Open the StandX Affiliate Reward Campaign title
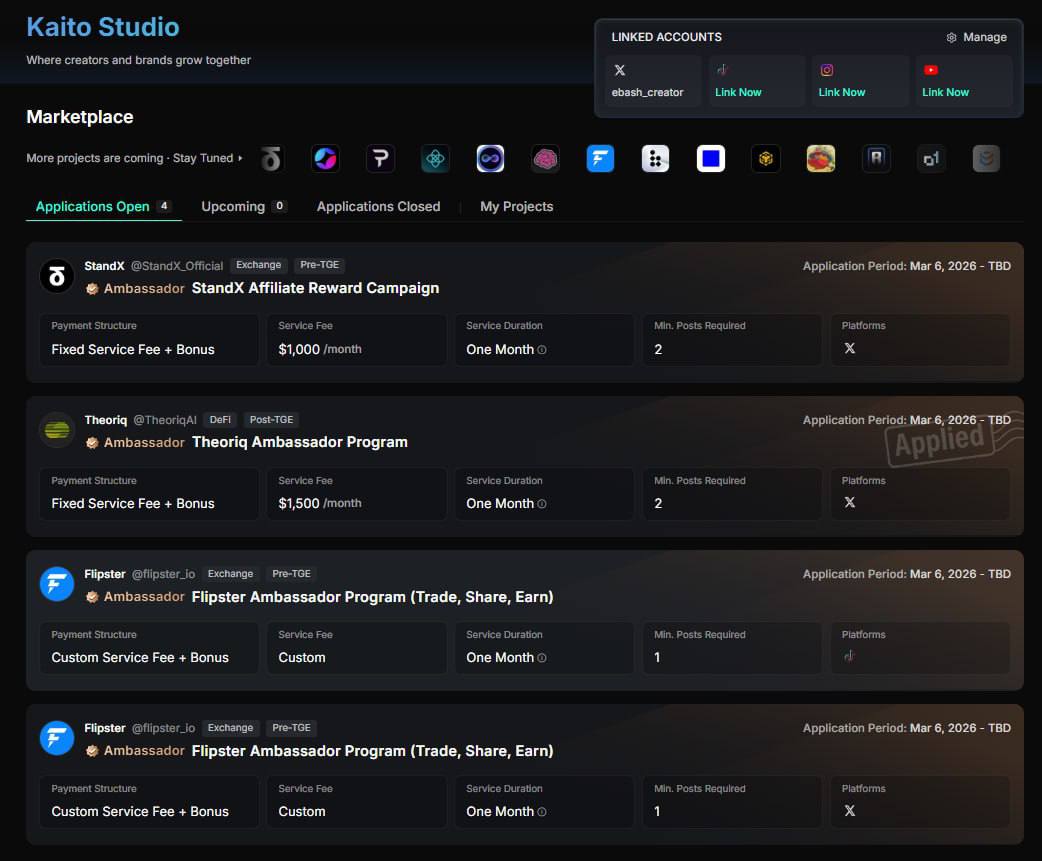 316,288
